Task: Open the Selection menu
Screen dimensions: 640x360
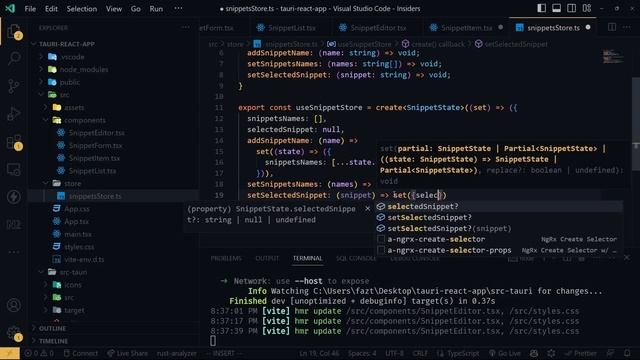Action: click(x=82, y=9)
